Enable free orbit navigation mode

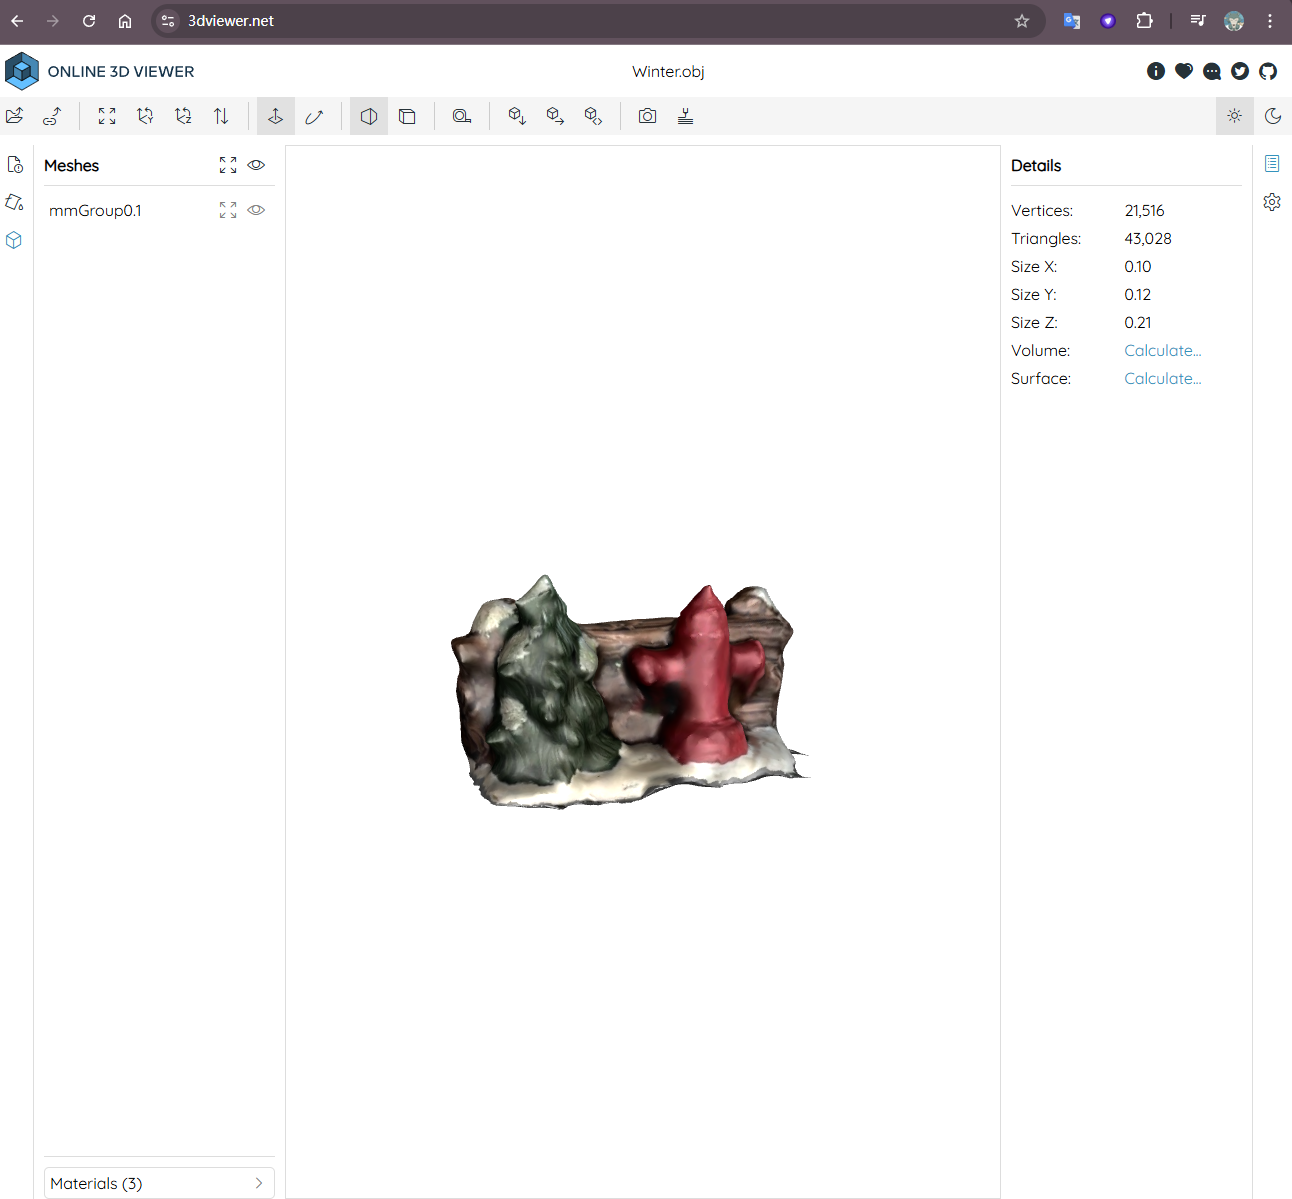[x=314, y=116]
